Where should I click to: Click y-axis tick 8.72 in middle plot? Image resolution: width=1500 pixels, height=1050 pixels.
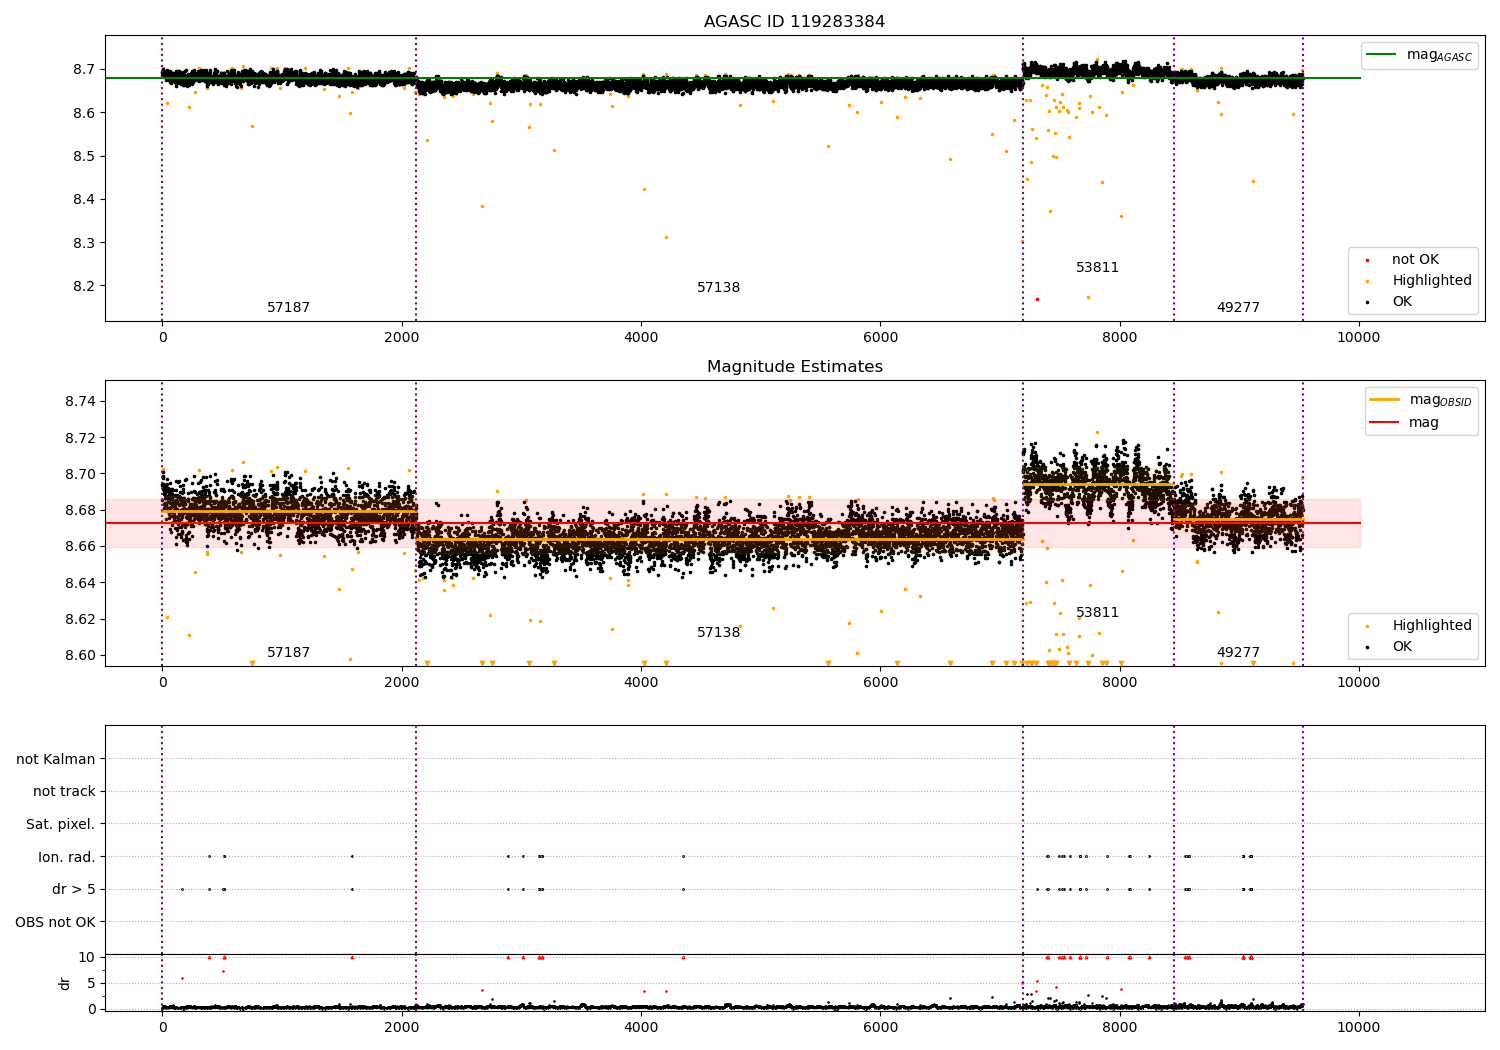[80, 438]
